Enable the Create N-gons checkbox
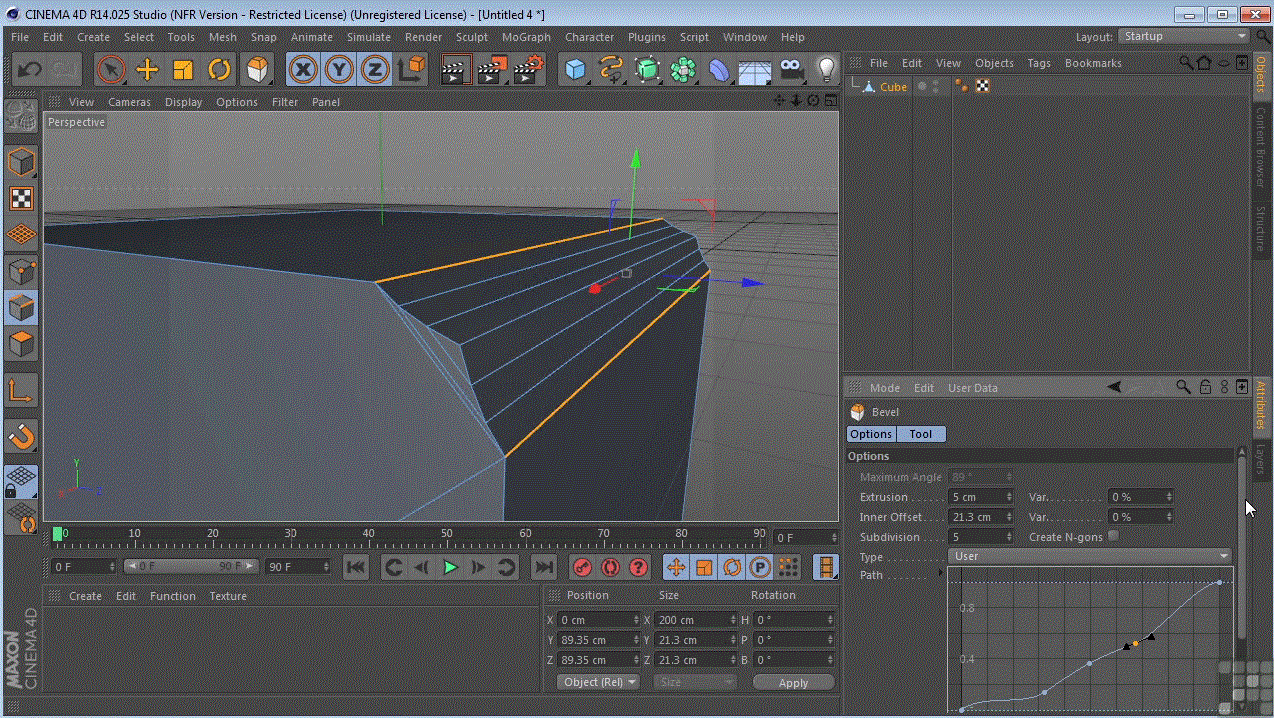Viewport: 1274px width, 718px height. tap(1113, 536)
